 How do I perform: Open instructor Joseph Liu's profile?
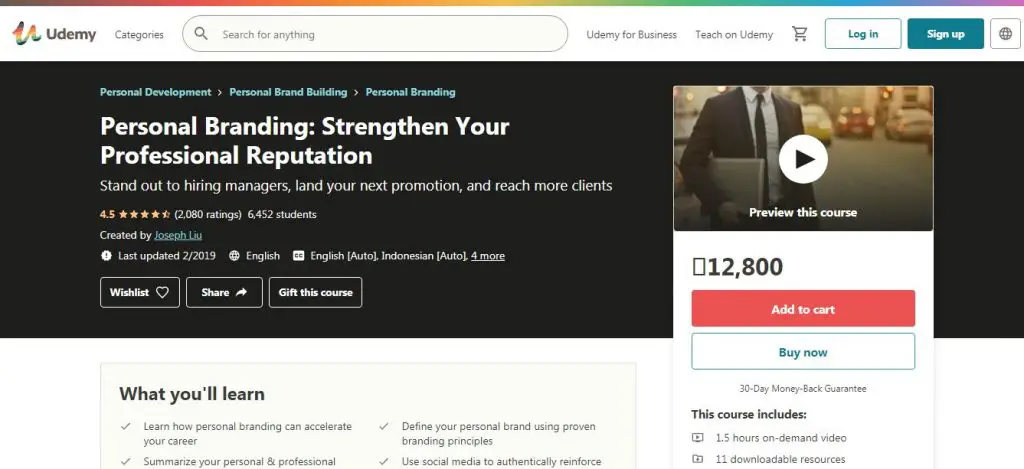tap(178, 235)
